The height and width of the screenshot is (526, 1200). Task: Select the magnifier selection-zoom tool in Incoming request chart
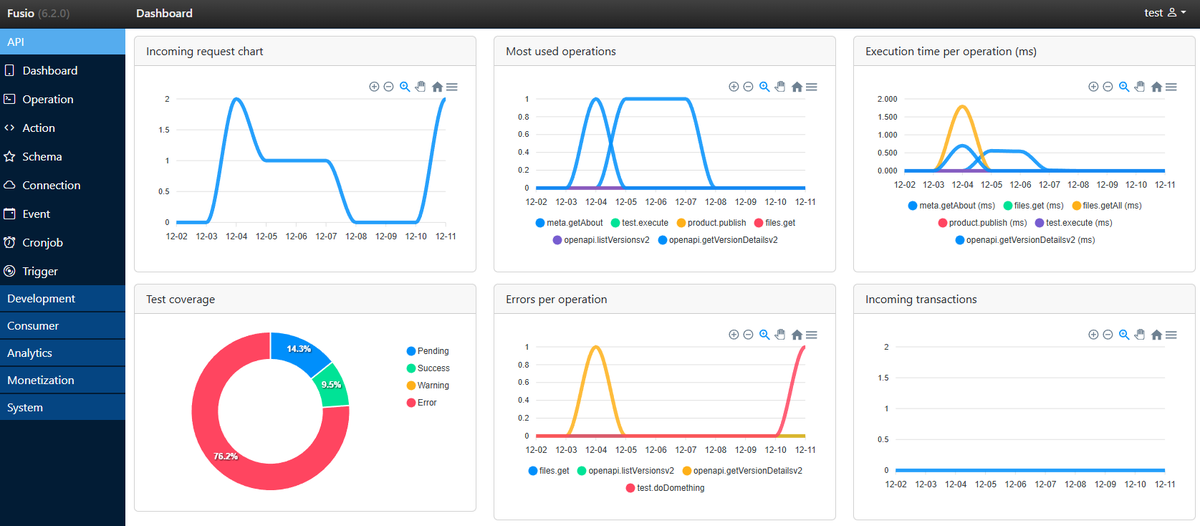[x=405, y=87]
